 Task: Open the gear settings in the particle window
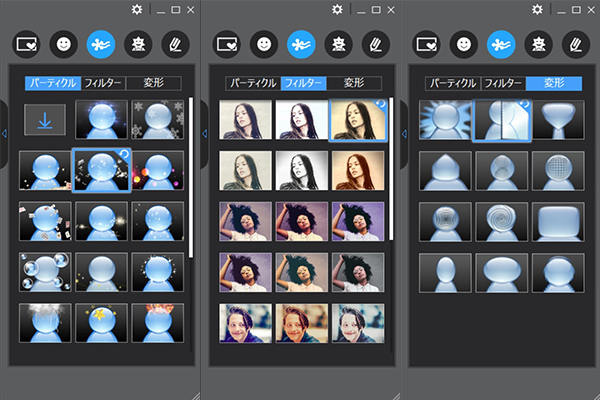tap(137, 9)
